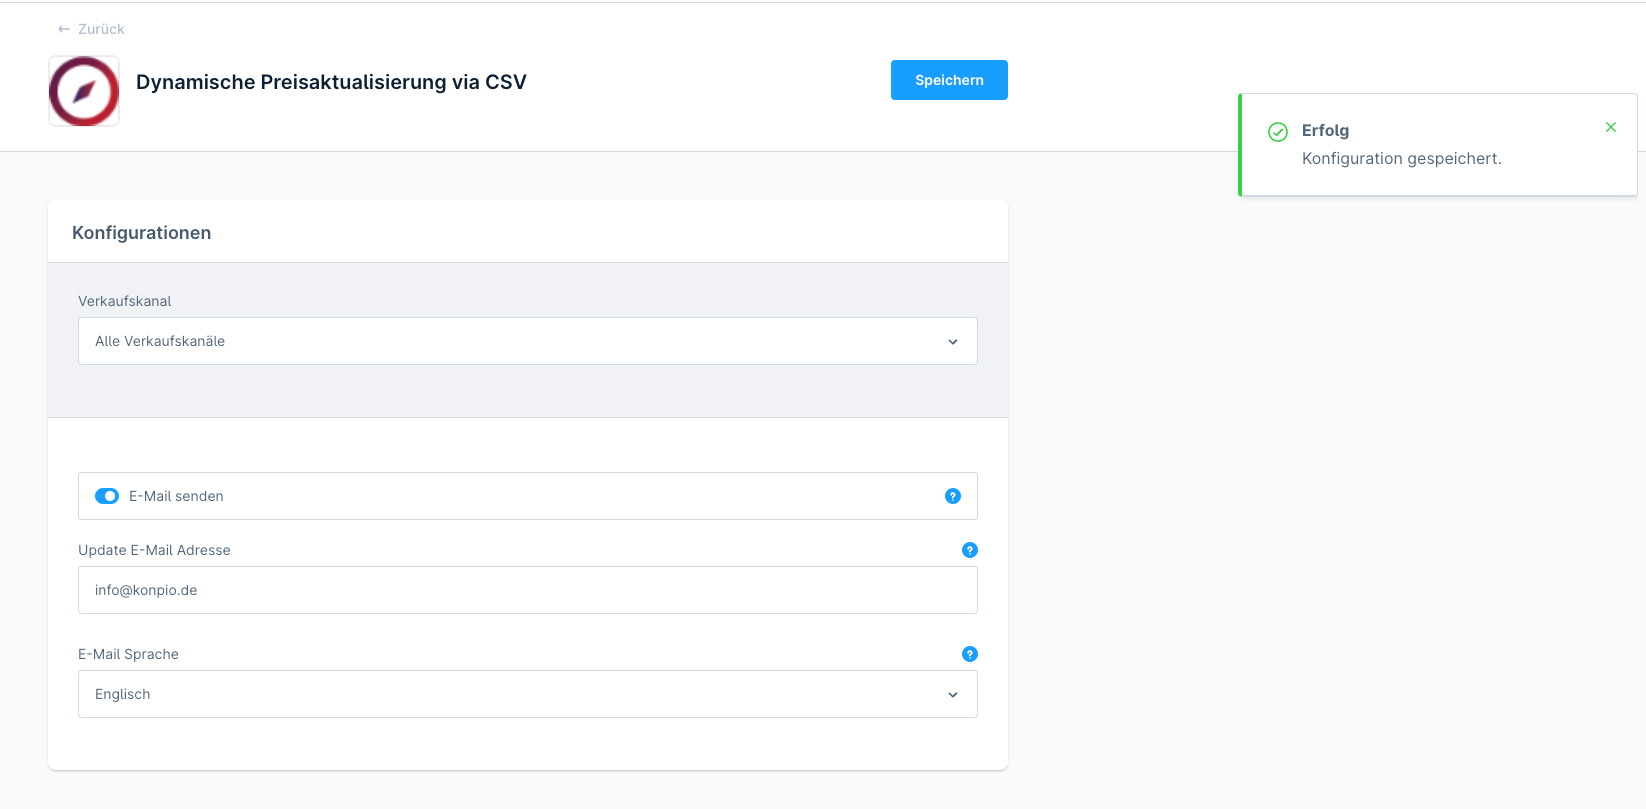Open the Verkaufskanal dropdown
Viewport: 1646px width, 809px height.
point(528,341)
